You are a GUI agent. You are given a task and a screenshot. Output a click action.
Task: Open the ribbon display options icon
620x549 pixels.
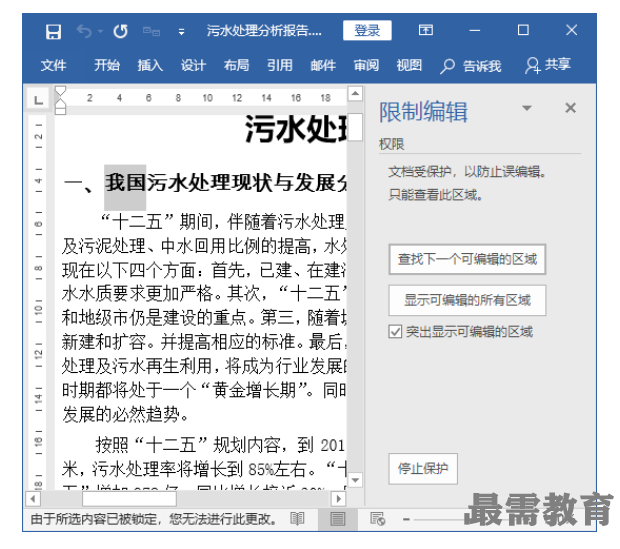pos(426,30)
